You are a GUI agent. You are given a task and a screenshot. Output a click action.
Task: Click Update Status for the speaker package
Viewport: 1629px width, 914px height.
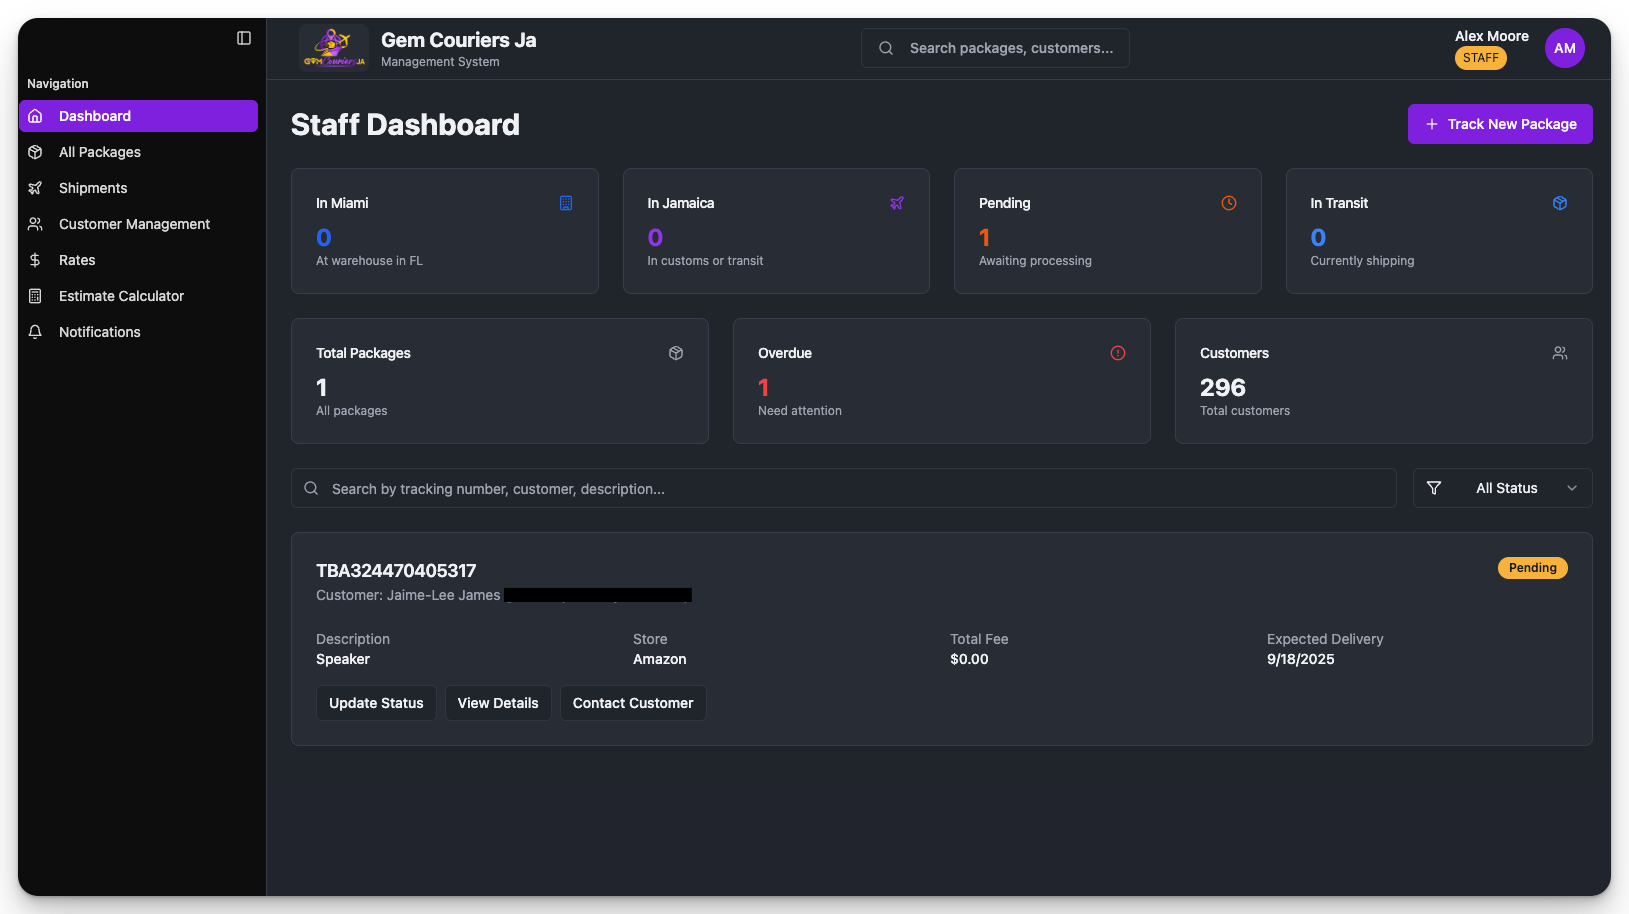[x=376, y=703]
